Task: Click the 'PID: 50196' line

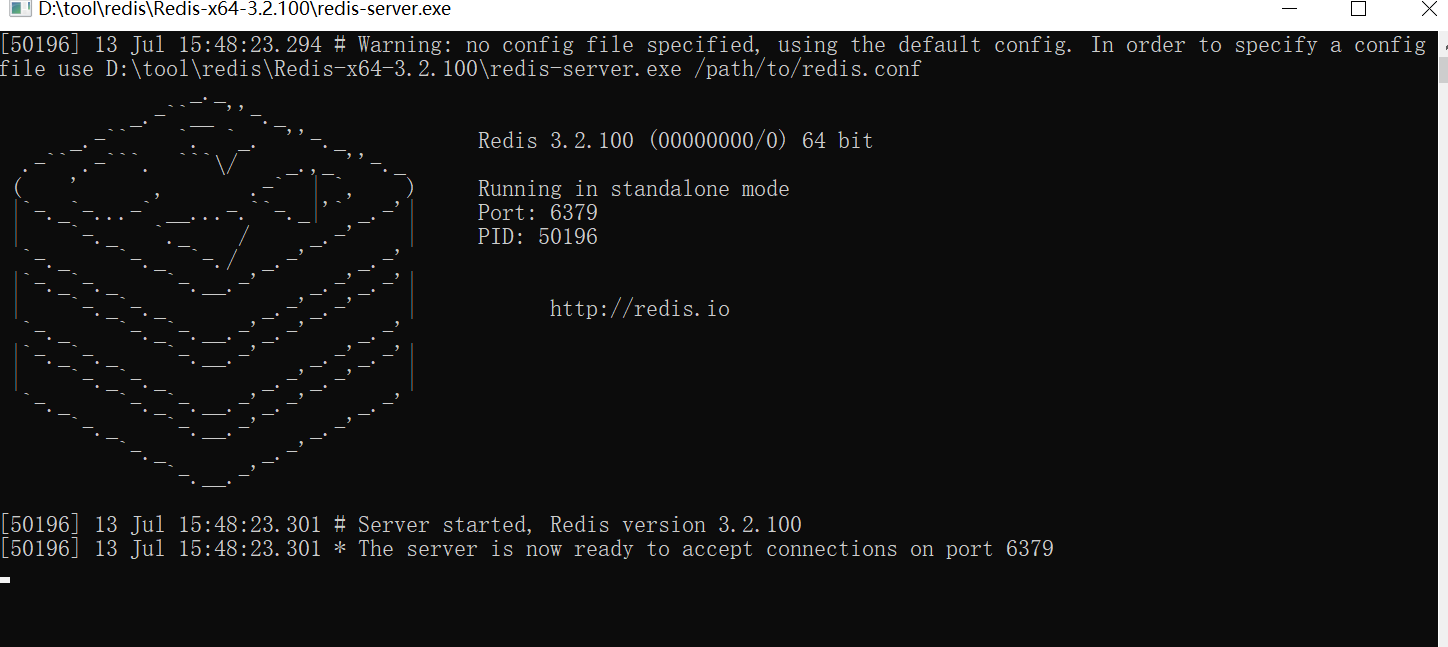Action: point(538,237)
